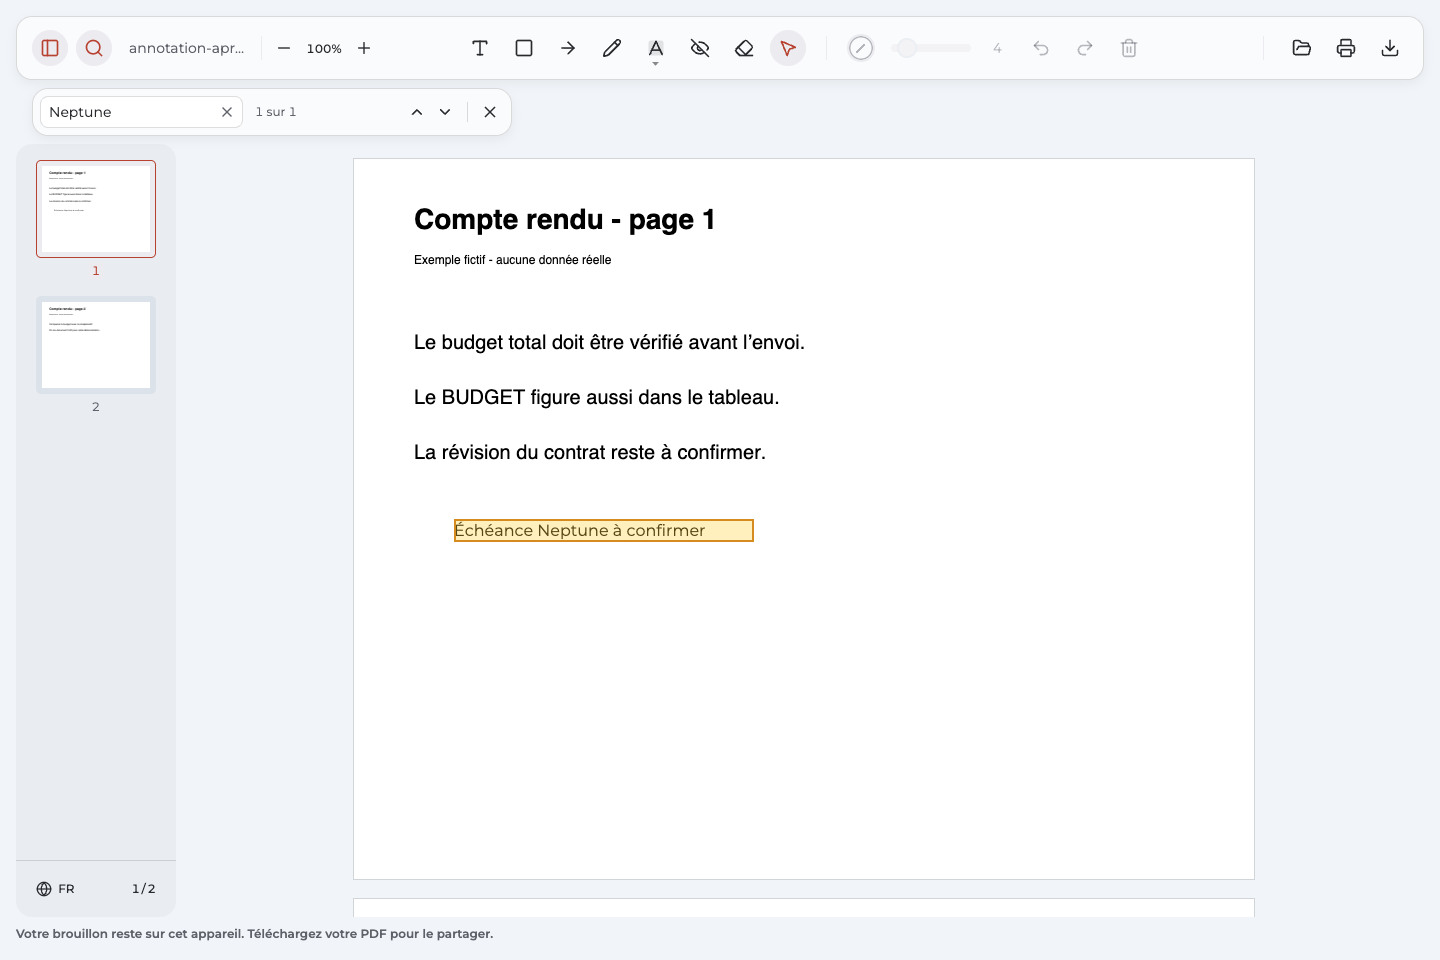Print the document
The width and height of the screenshot is (1440, 960).
[x=1346, y=48]
